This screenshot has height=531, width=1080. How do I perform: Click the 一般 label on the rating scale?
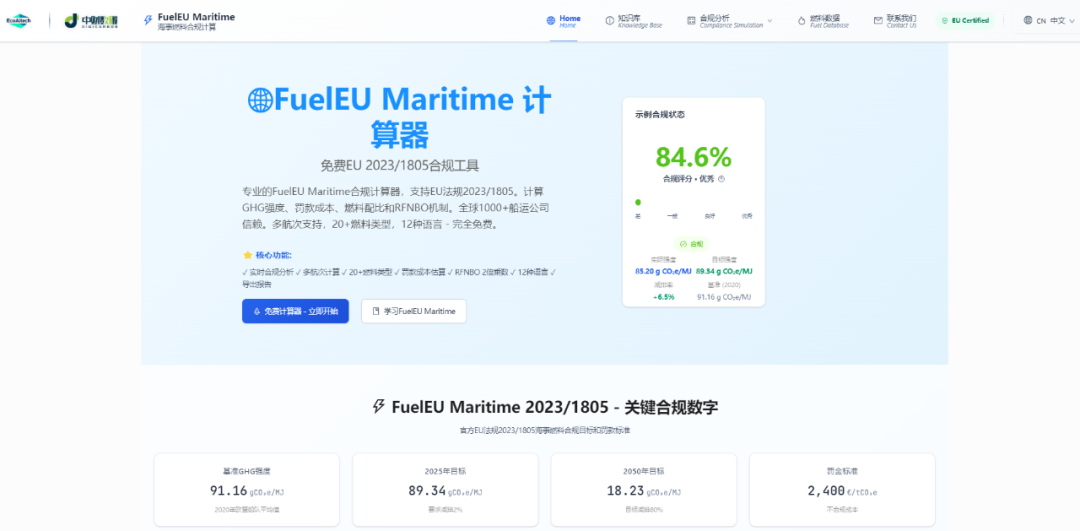672,216
